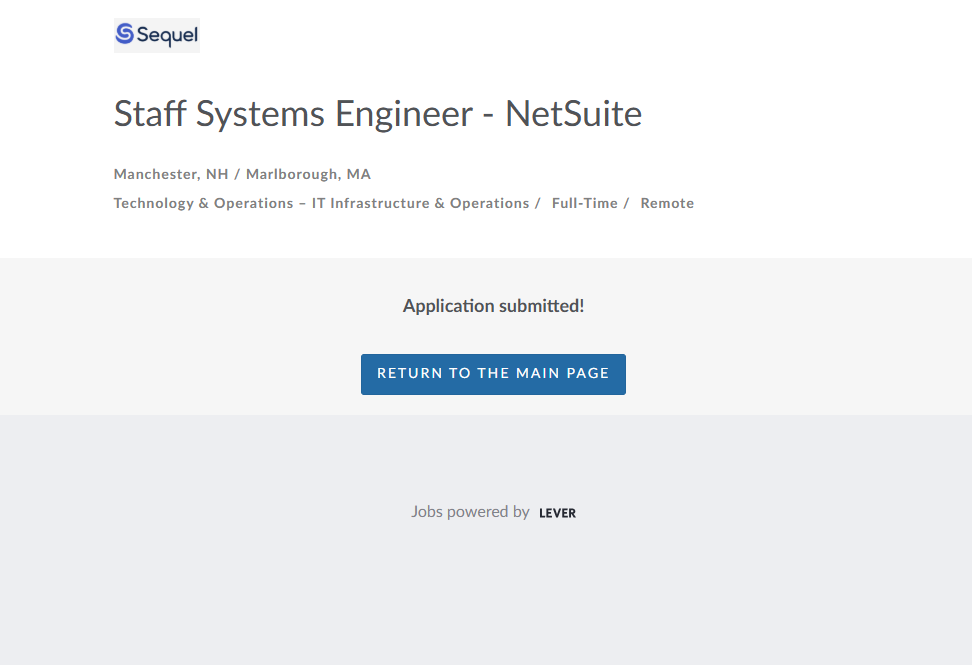Viewport: 972px width, 665px height.
Task: Click the Sequel wordmark text in header
Action: click(167, 36)
